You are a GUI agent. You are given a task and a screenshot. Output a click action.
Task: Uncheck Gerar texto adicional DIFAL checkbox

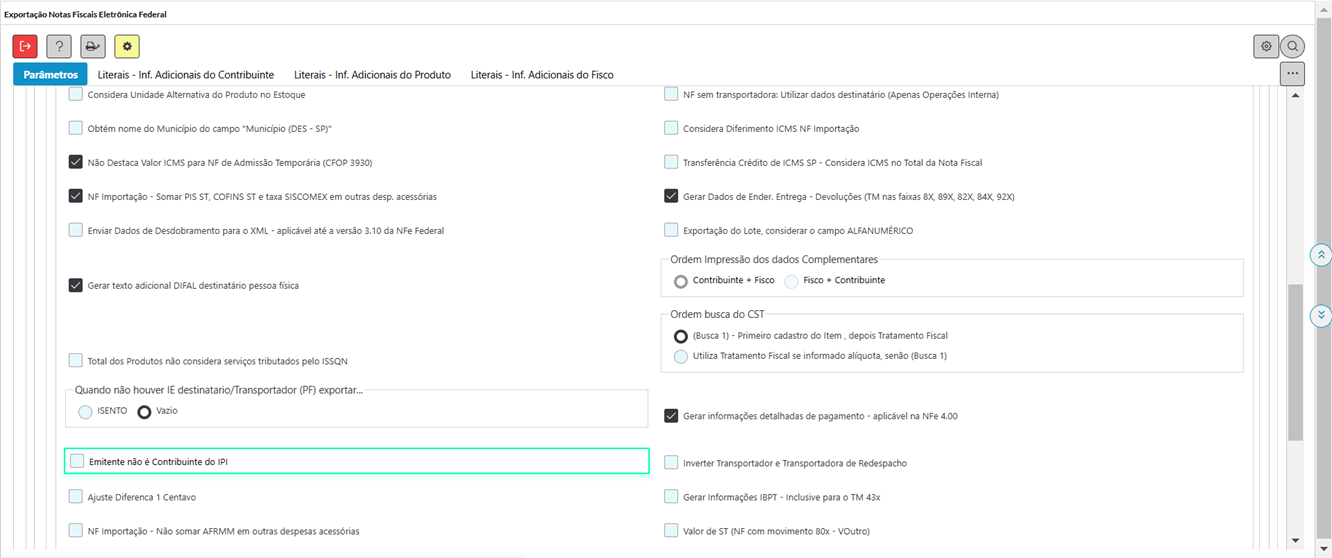click(x=76, y=285)
